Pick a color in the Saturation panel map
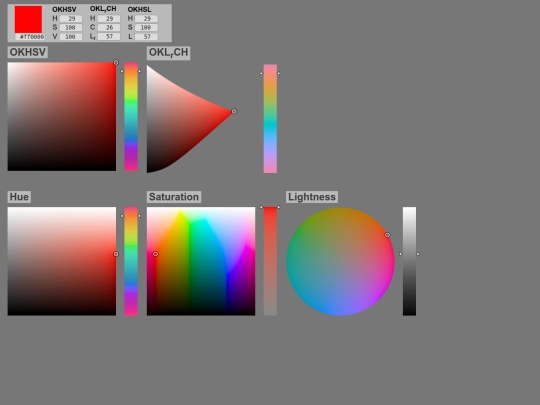540x405 pixels. (201, 261)
